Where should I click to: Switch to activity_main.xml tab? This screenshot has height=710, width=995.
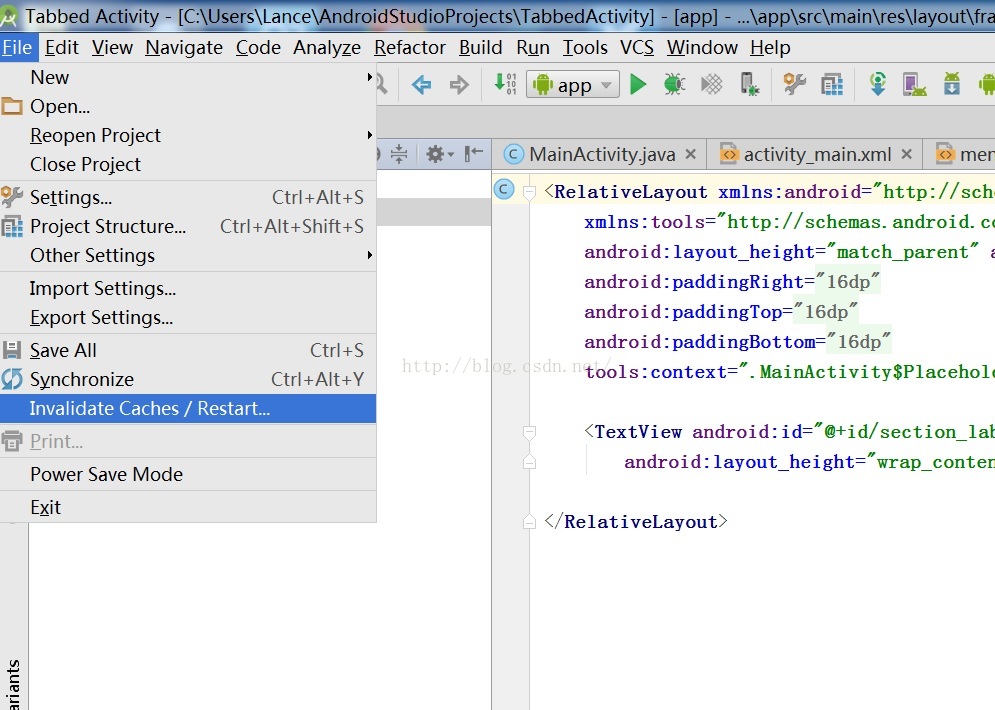pyautogui.click(x=817, y=154)
